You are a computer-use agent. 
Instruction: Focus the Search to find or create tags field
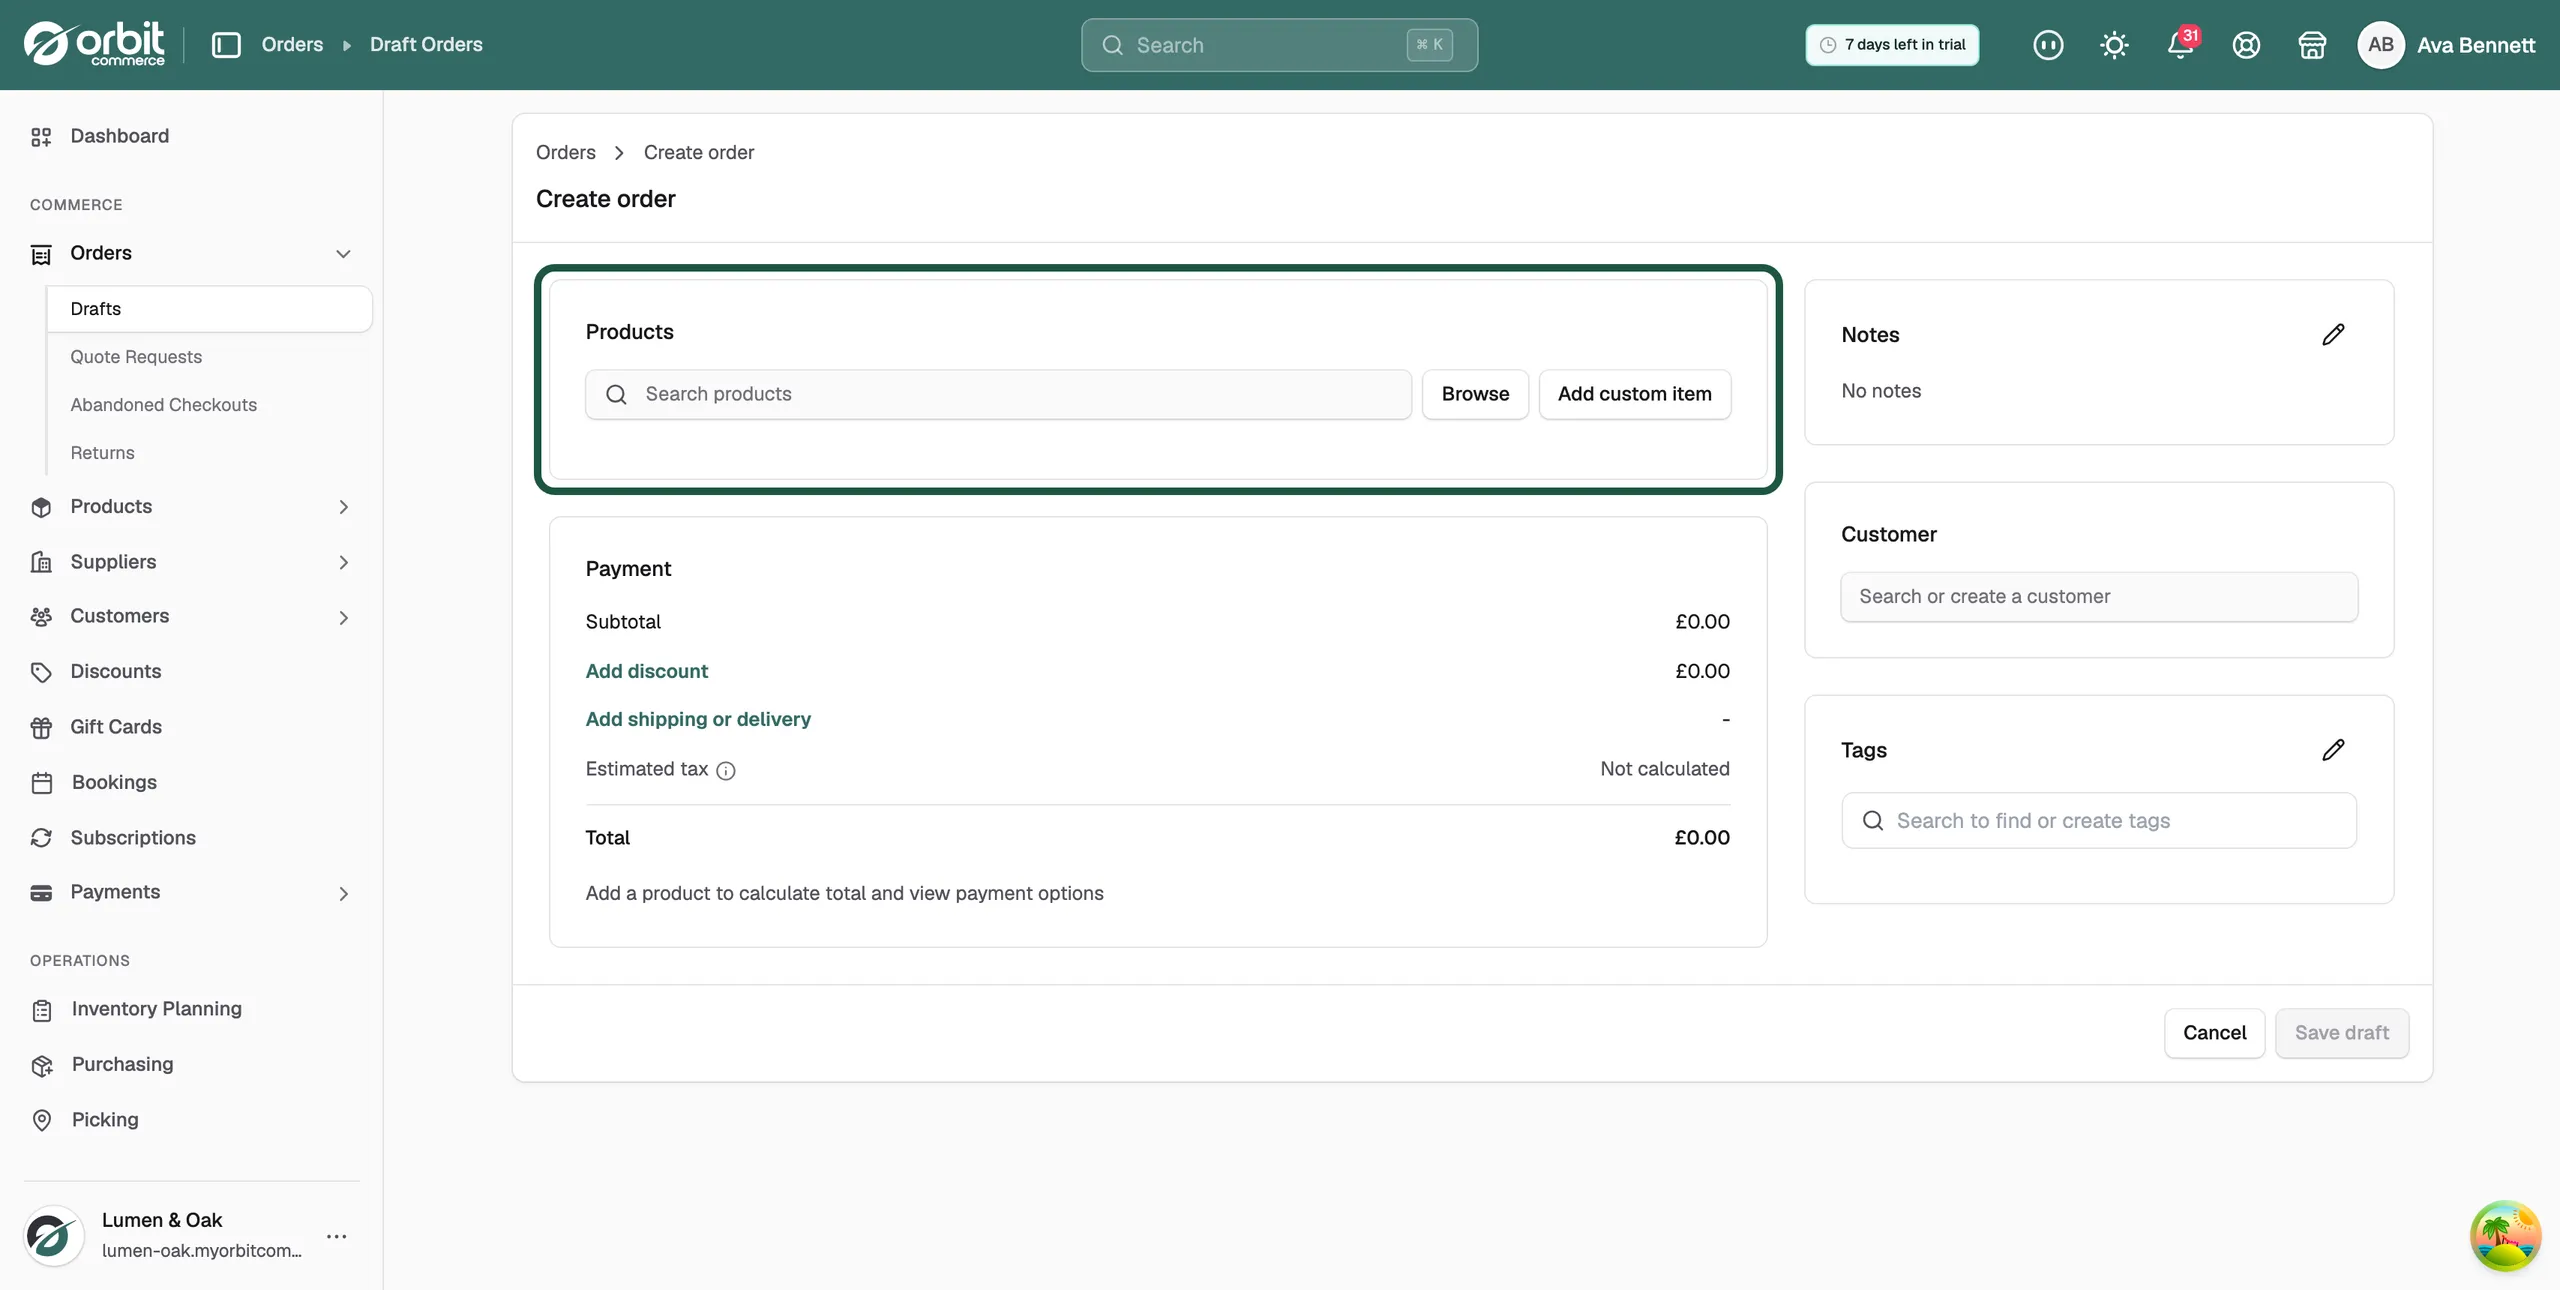click(2099, 821)
